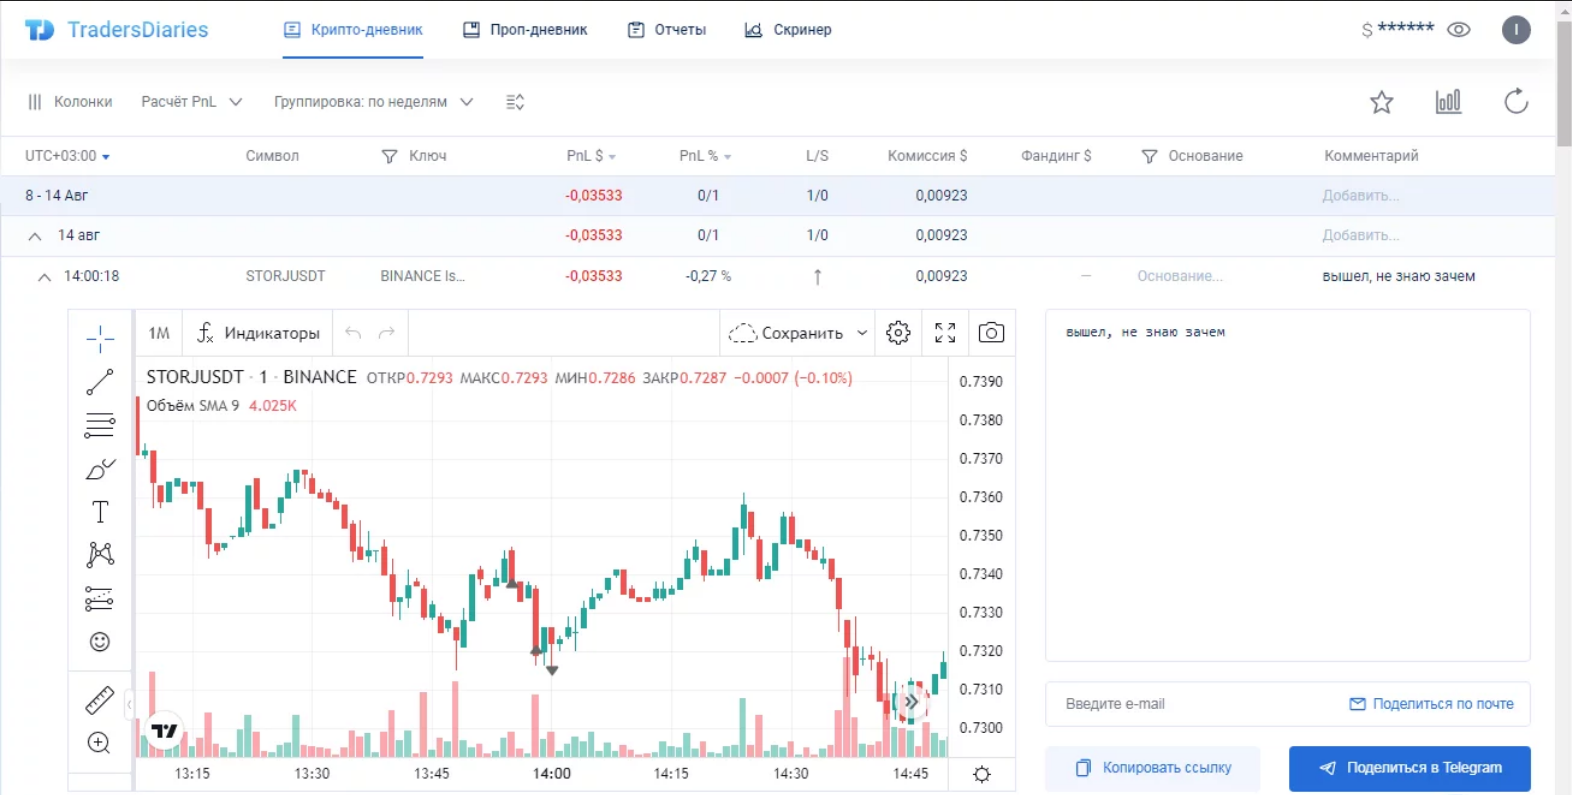1572x795 pixels.
Task: Open the emoji icons tool
Action: (x=100, y=642)
